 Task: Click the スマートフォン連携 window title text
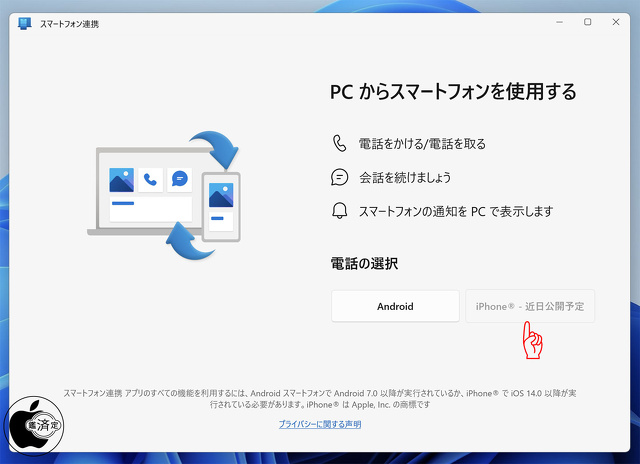(x=69, y=24)
